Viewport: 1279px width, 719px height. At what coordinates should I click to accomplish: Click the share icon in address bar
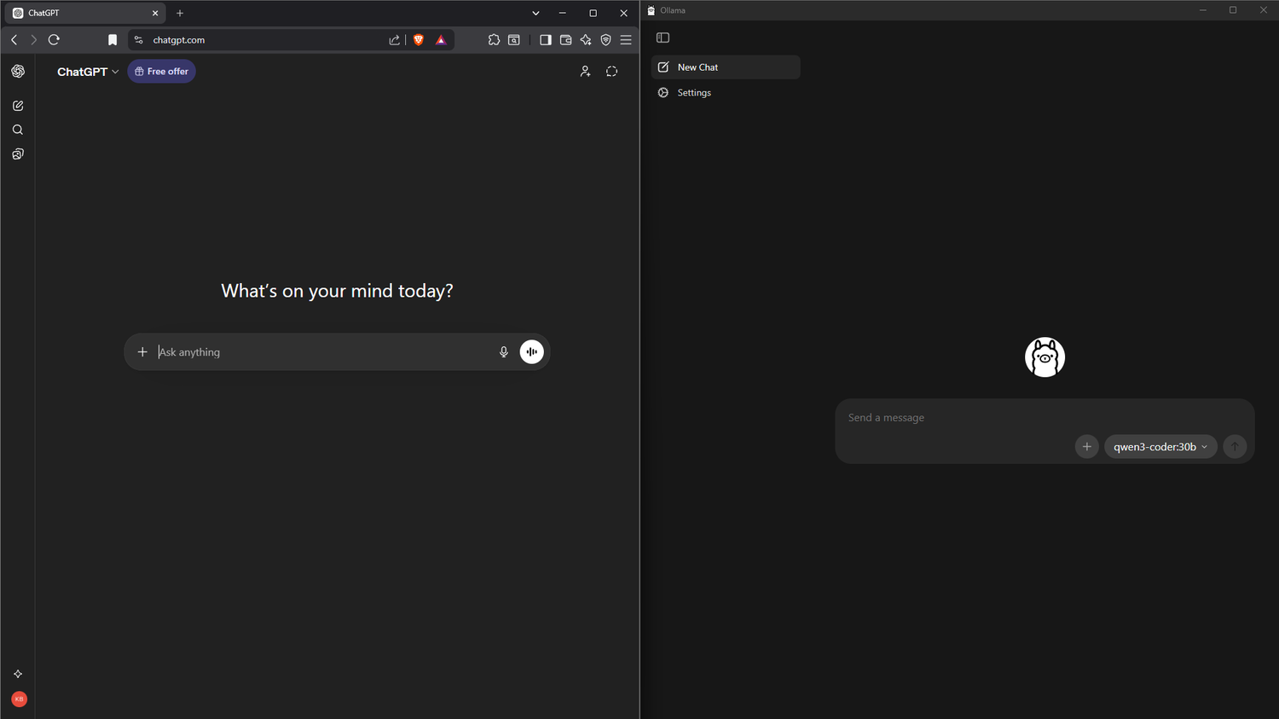(x=394, y=40)
